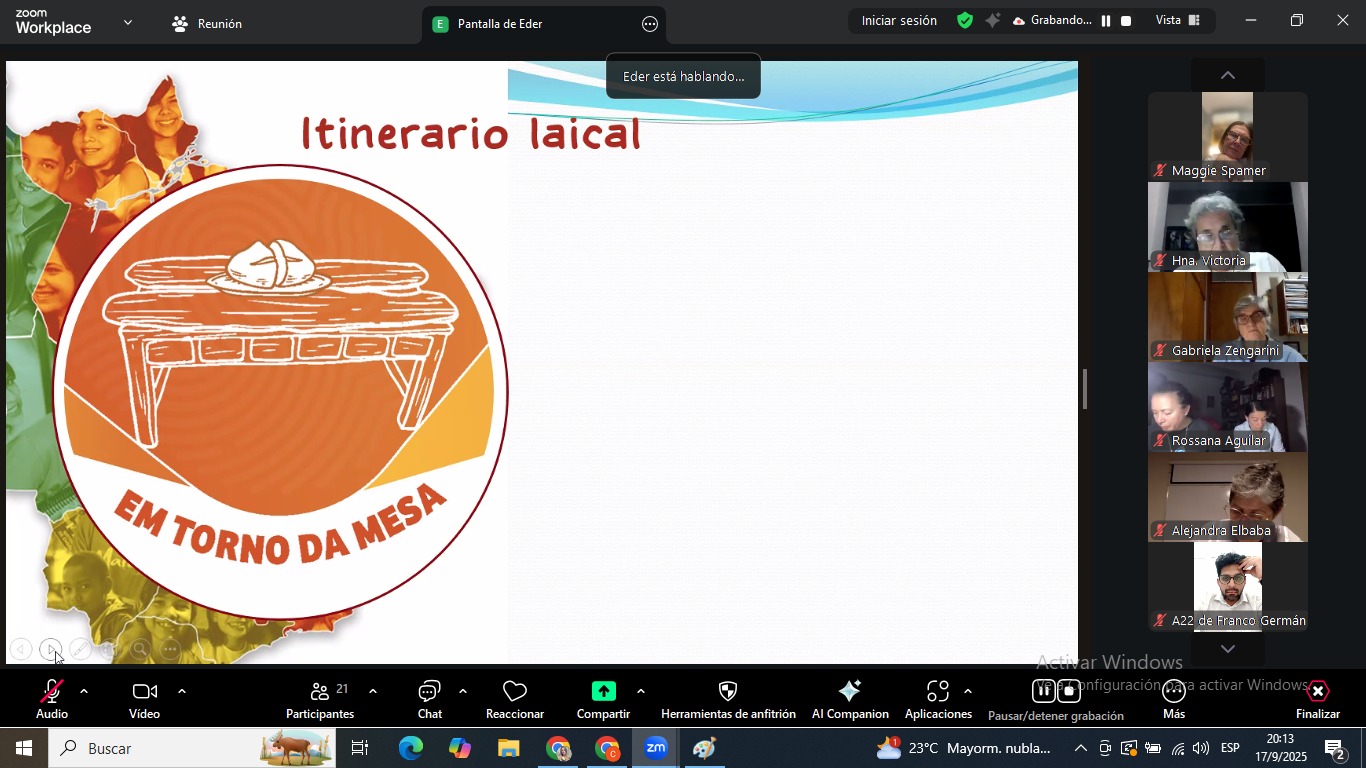Open the Chat panel
This screenshot has height=768, width=1366.
pyautogui.click(x=430, y=699)
